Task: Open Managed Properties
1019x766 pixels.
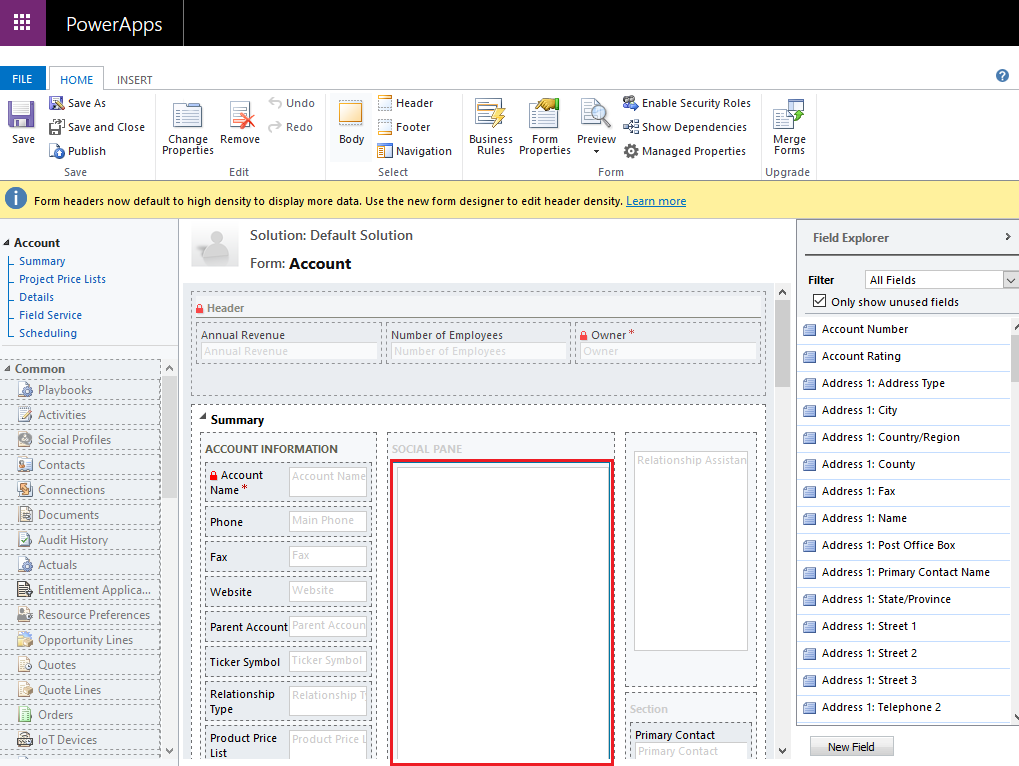Action: (x=684, y=151)
